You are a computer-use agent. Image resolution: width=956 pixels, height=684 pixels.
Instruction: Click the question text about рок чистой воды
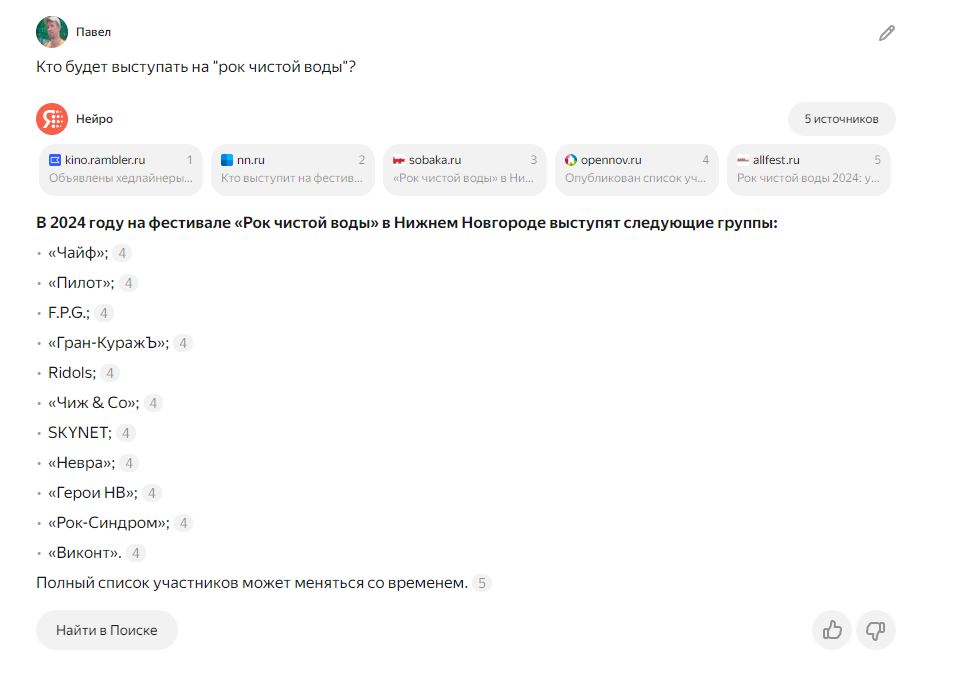pos(196,66)
